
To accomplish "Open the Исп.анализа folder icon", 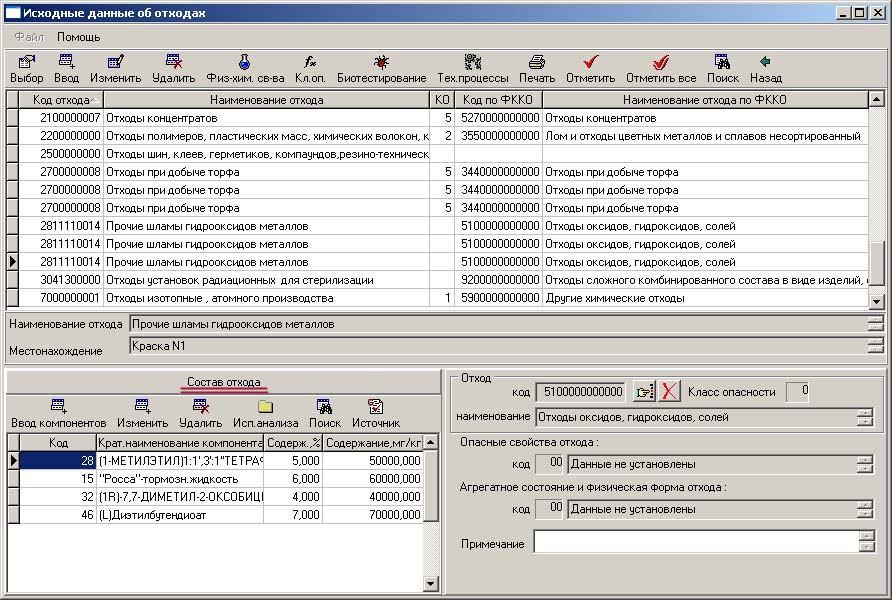I will (x=265, y=407).
